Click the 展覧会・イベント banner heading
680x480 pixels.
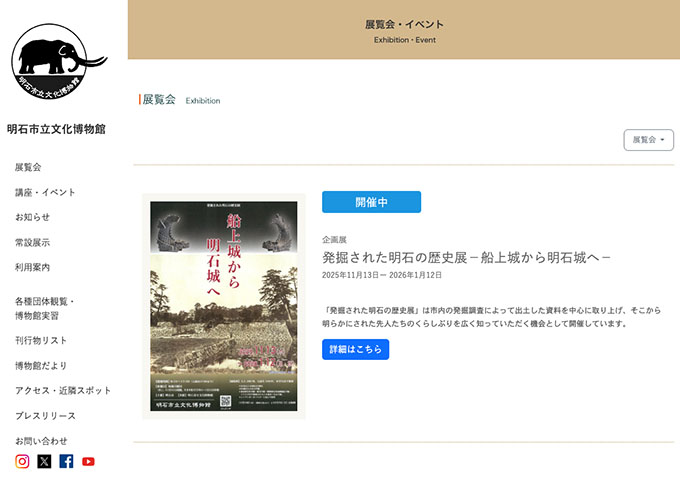point(404,25)
